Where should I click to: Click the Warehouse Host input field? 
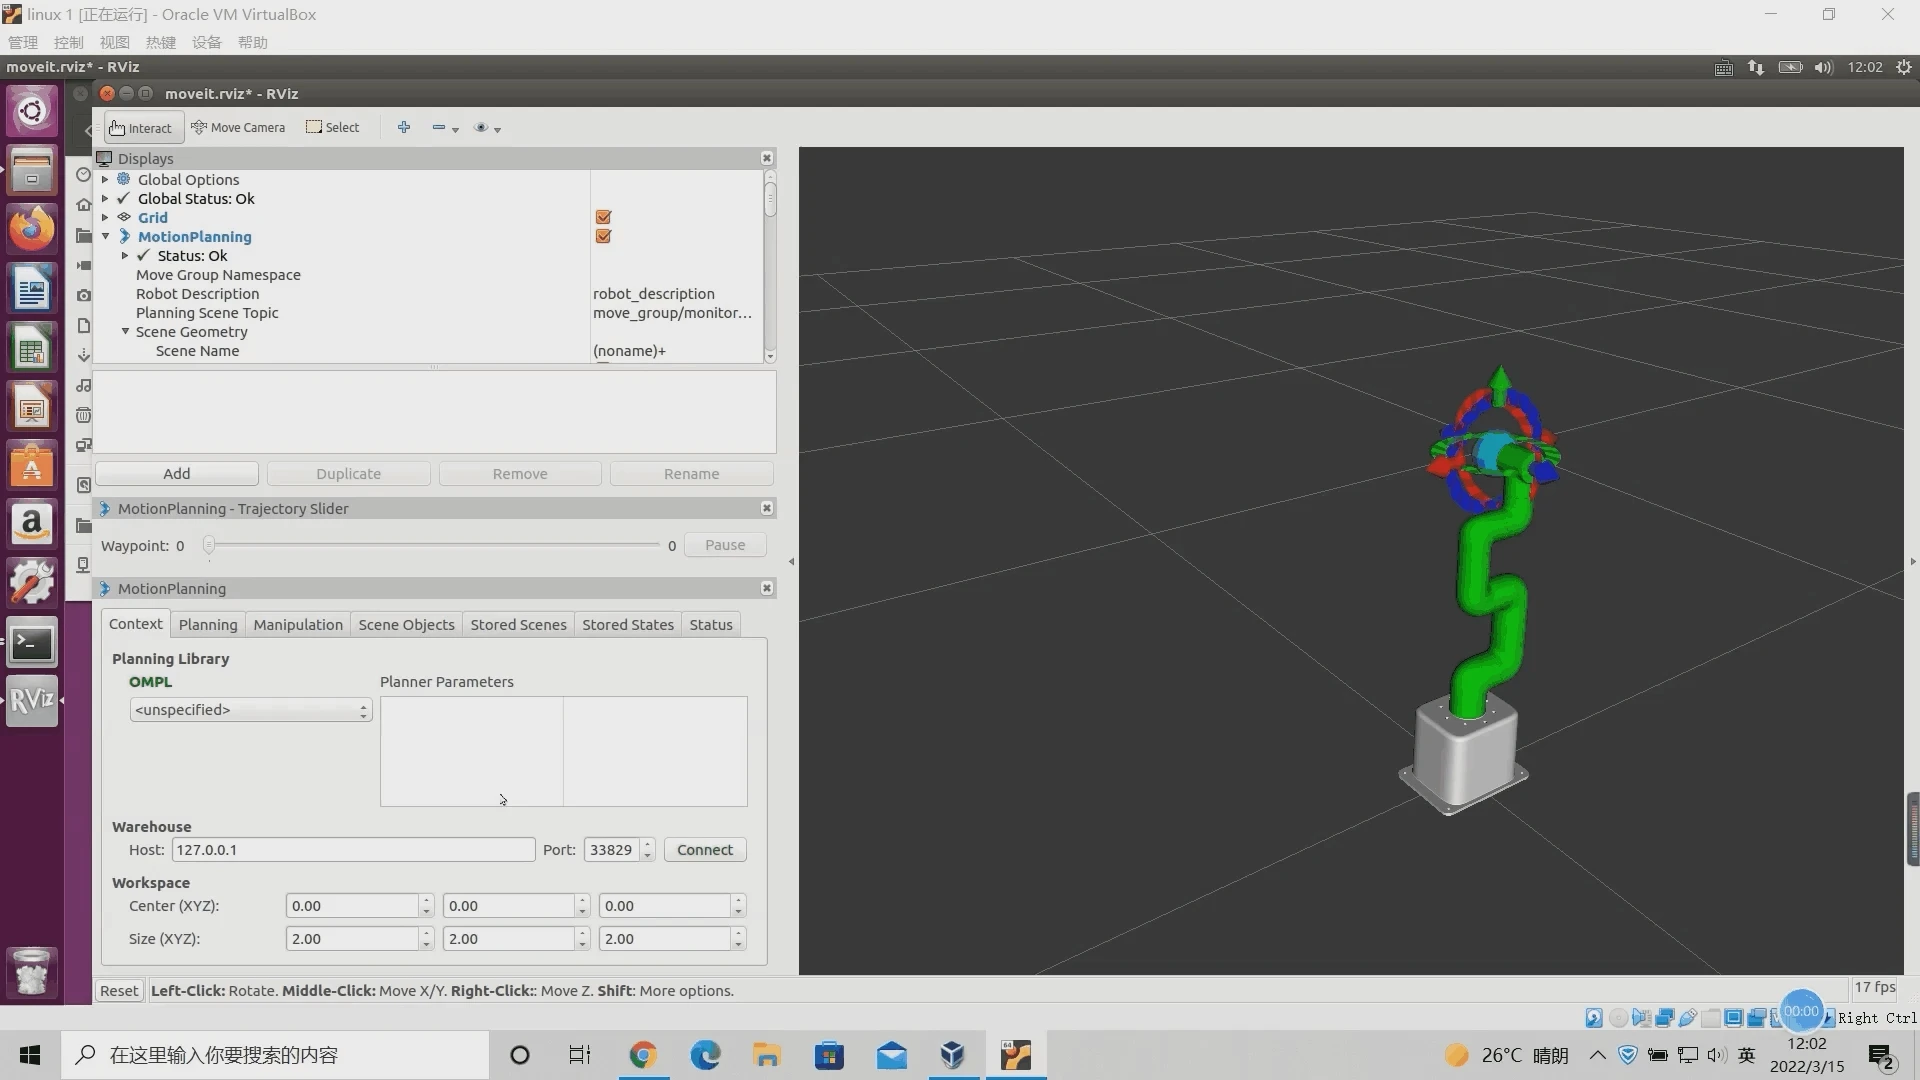pos(353,850)
